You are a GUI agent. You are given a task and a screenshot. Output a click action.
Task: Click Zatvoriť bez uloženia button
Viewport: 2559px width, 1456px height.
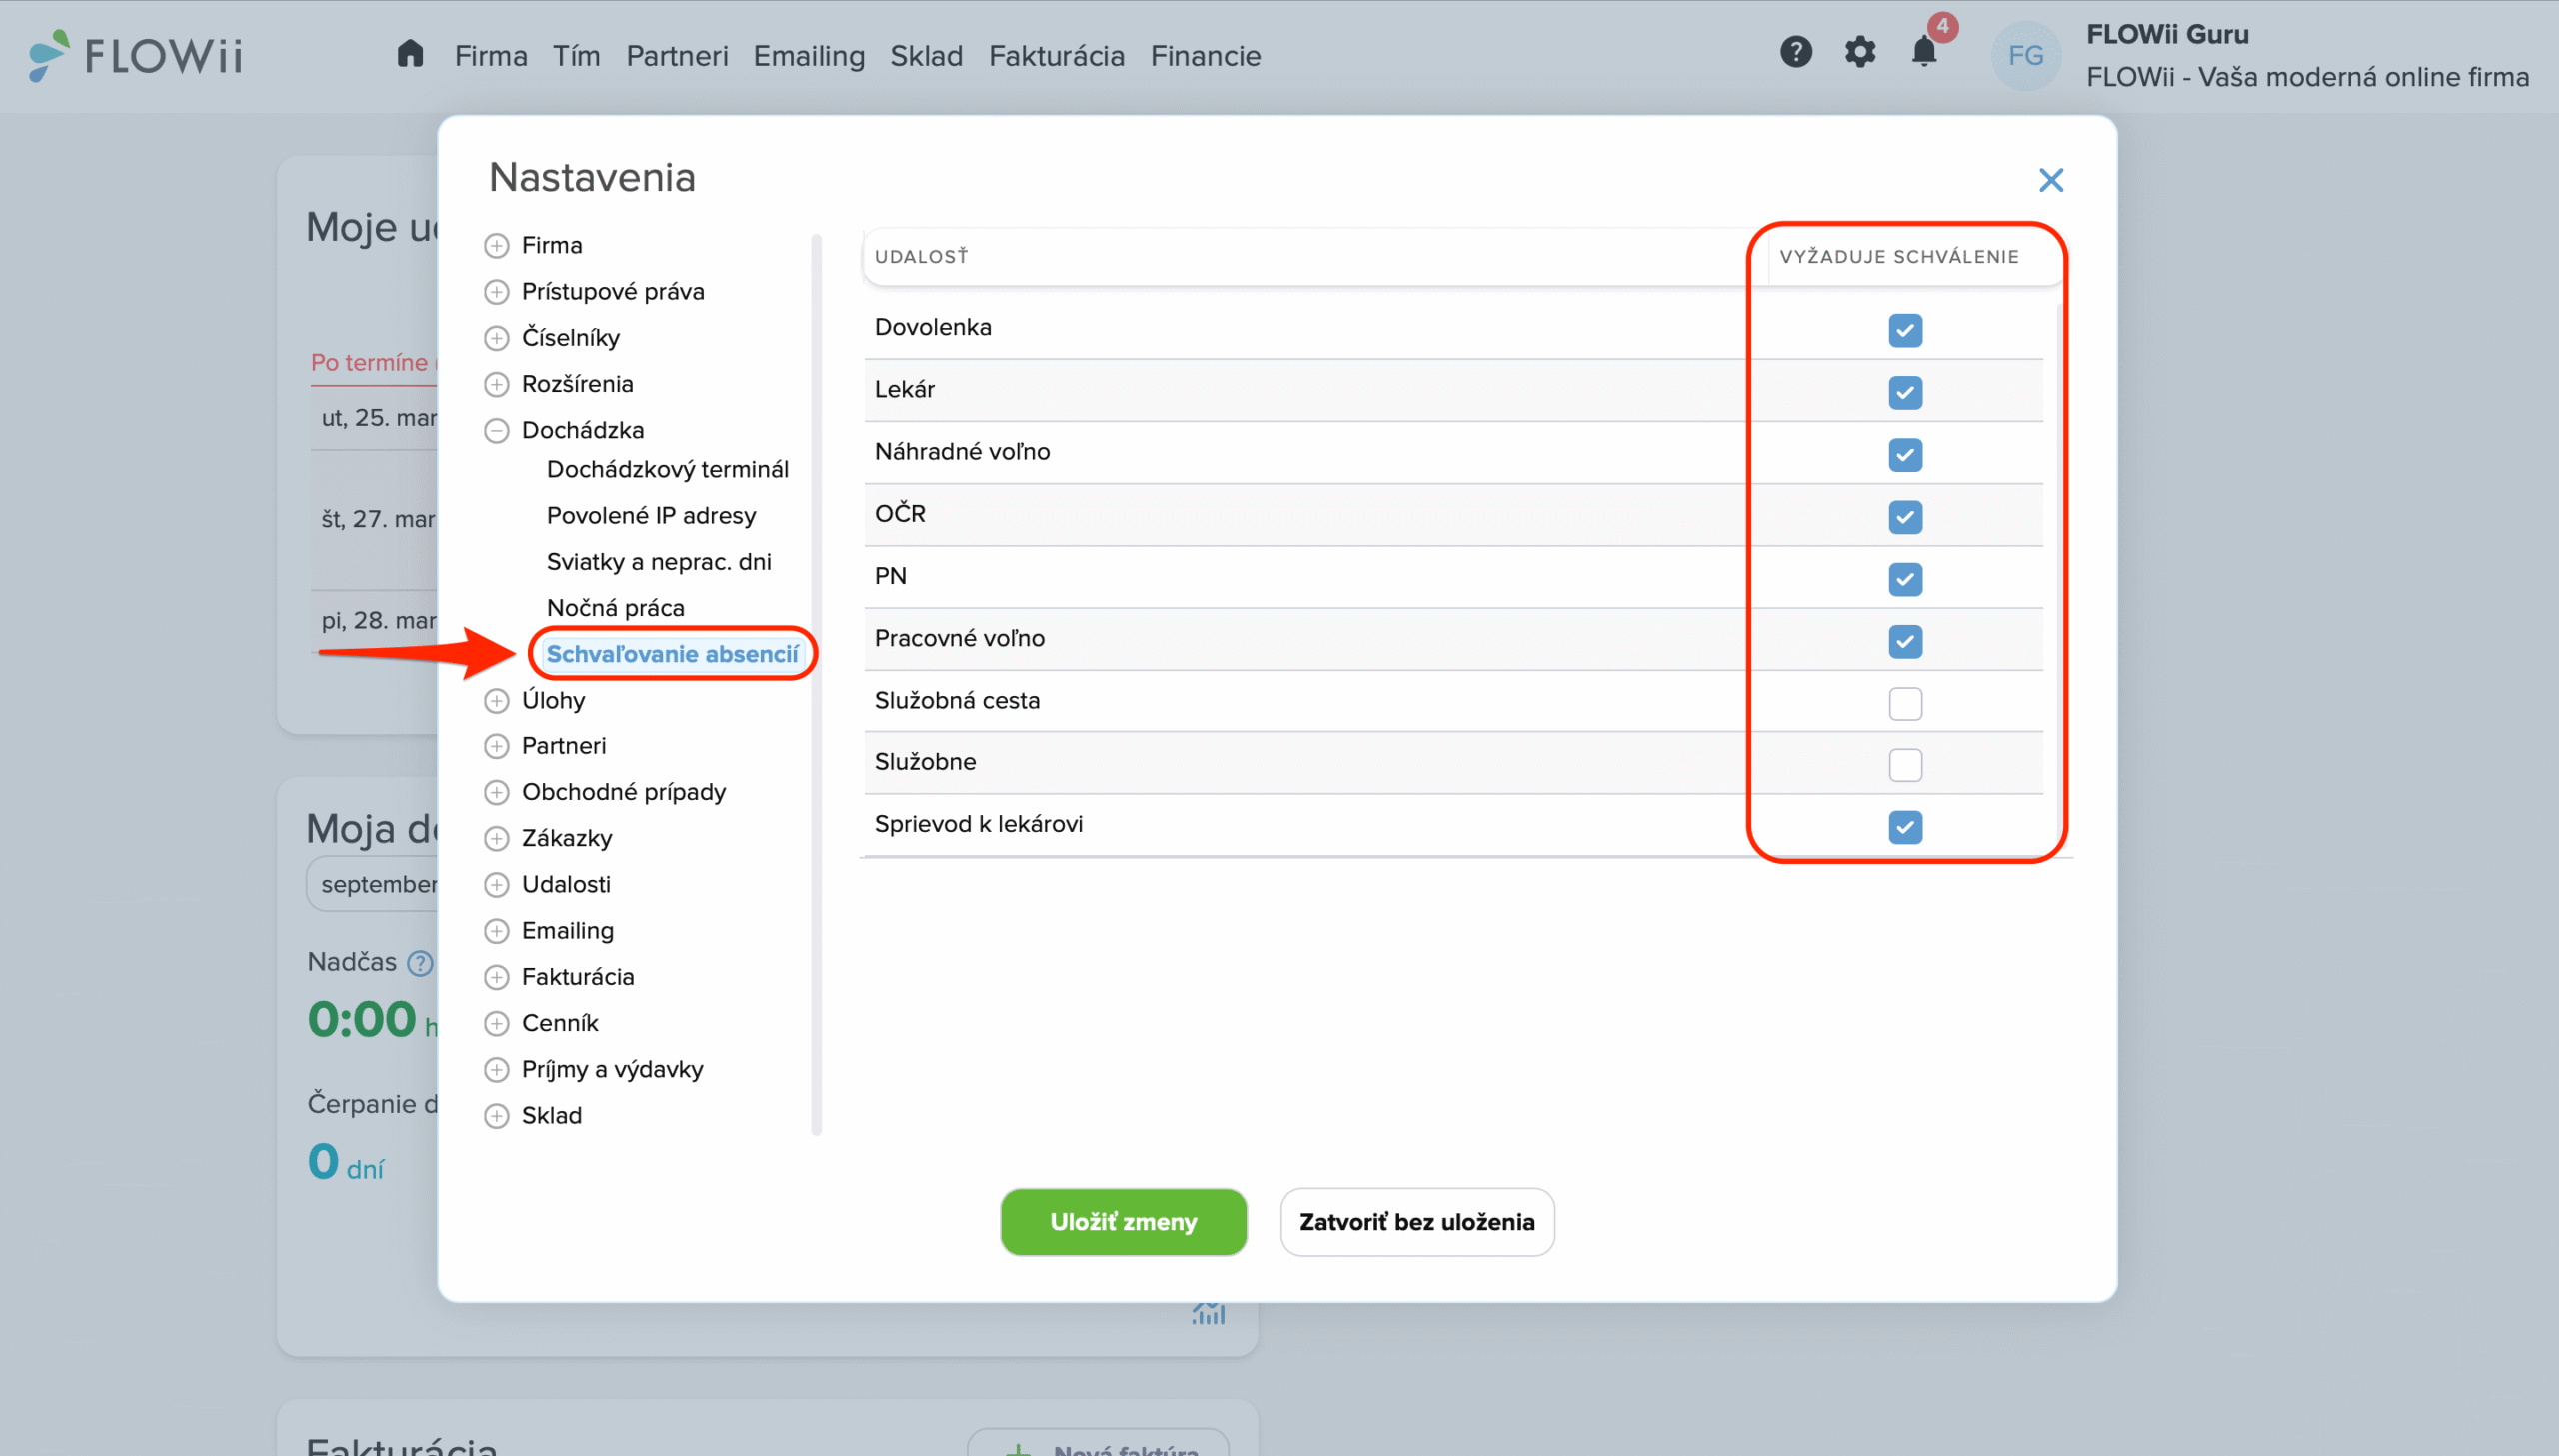pos(1417,1222)
